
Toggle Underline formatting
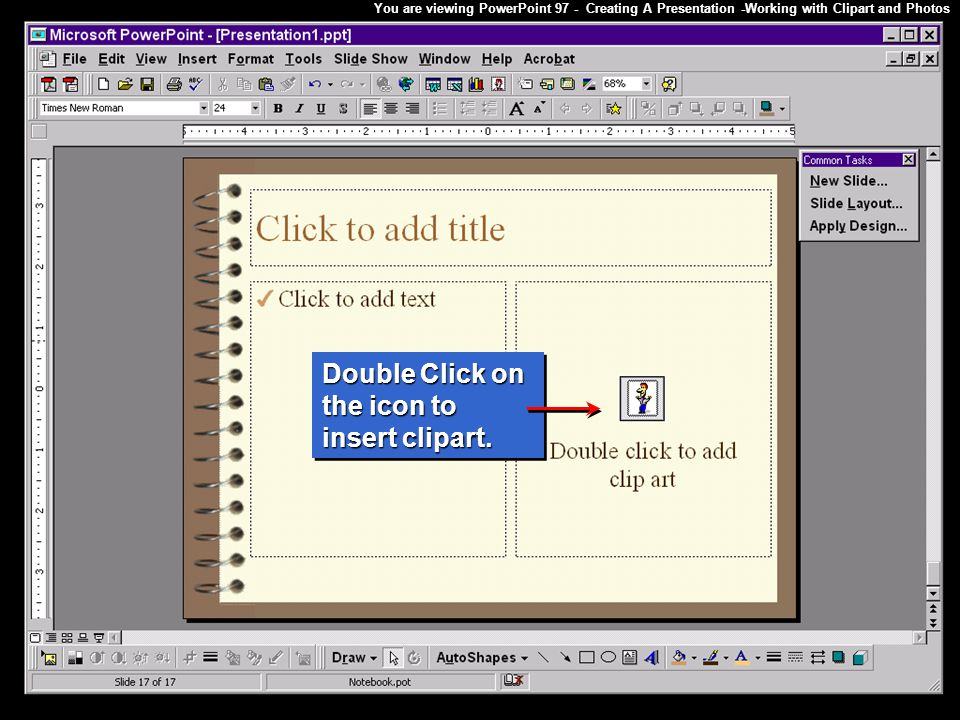(x=321, y=109)
